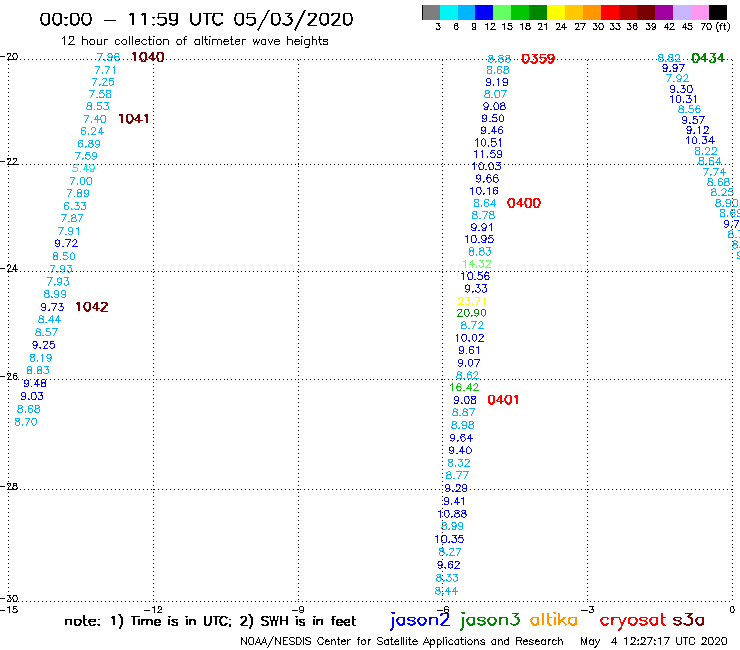Select the 9.62 wave height value

coord(448,566)
